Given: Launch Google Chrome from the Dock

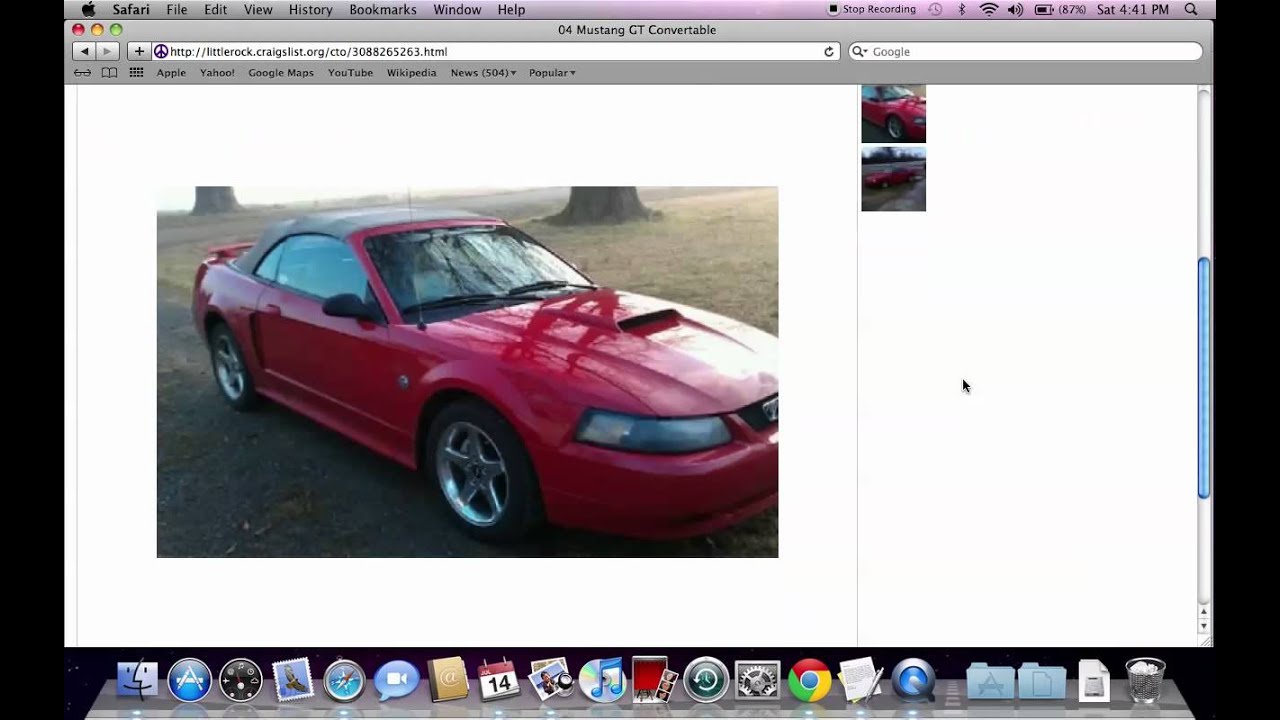Looking at the screenshot, I should (809, 681).
